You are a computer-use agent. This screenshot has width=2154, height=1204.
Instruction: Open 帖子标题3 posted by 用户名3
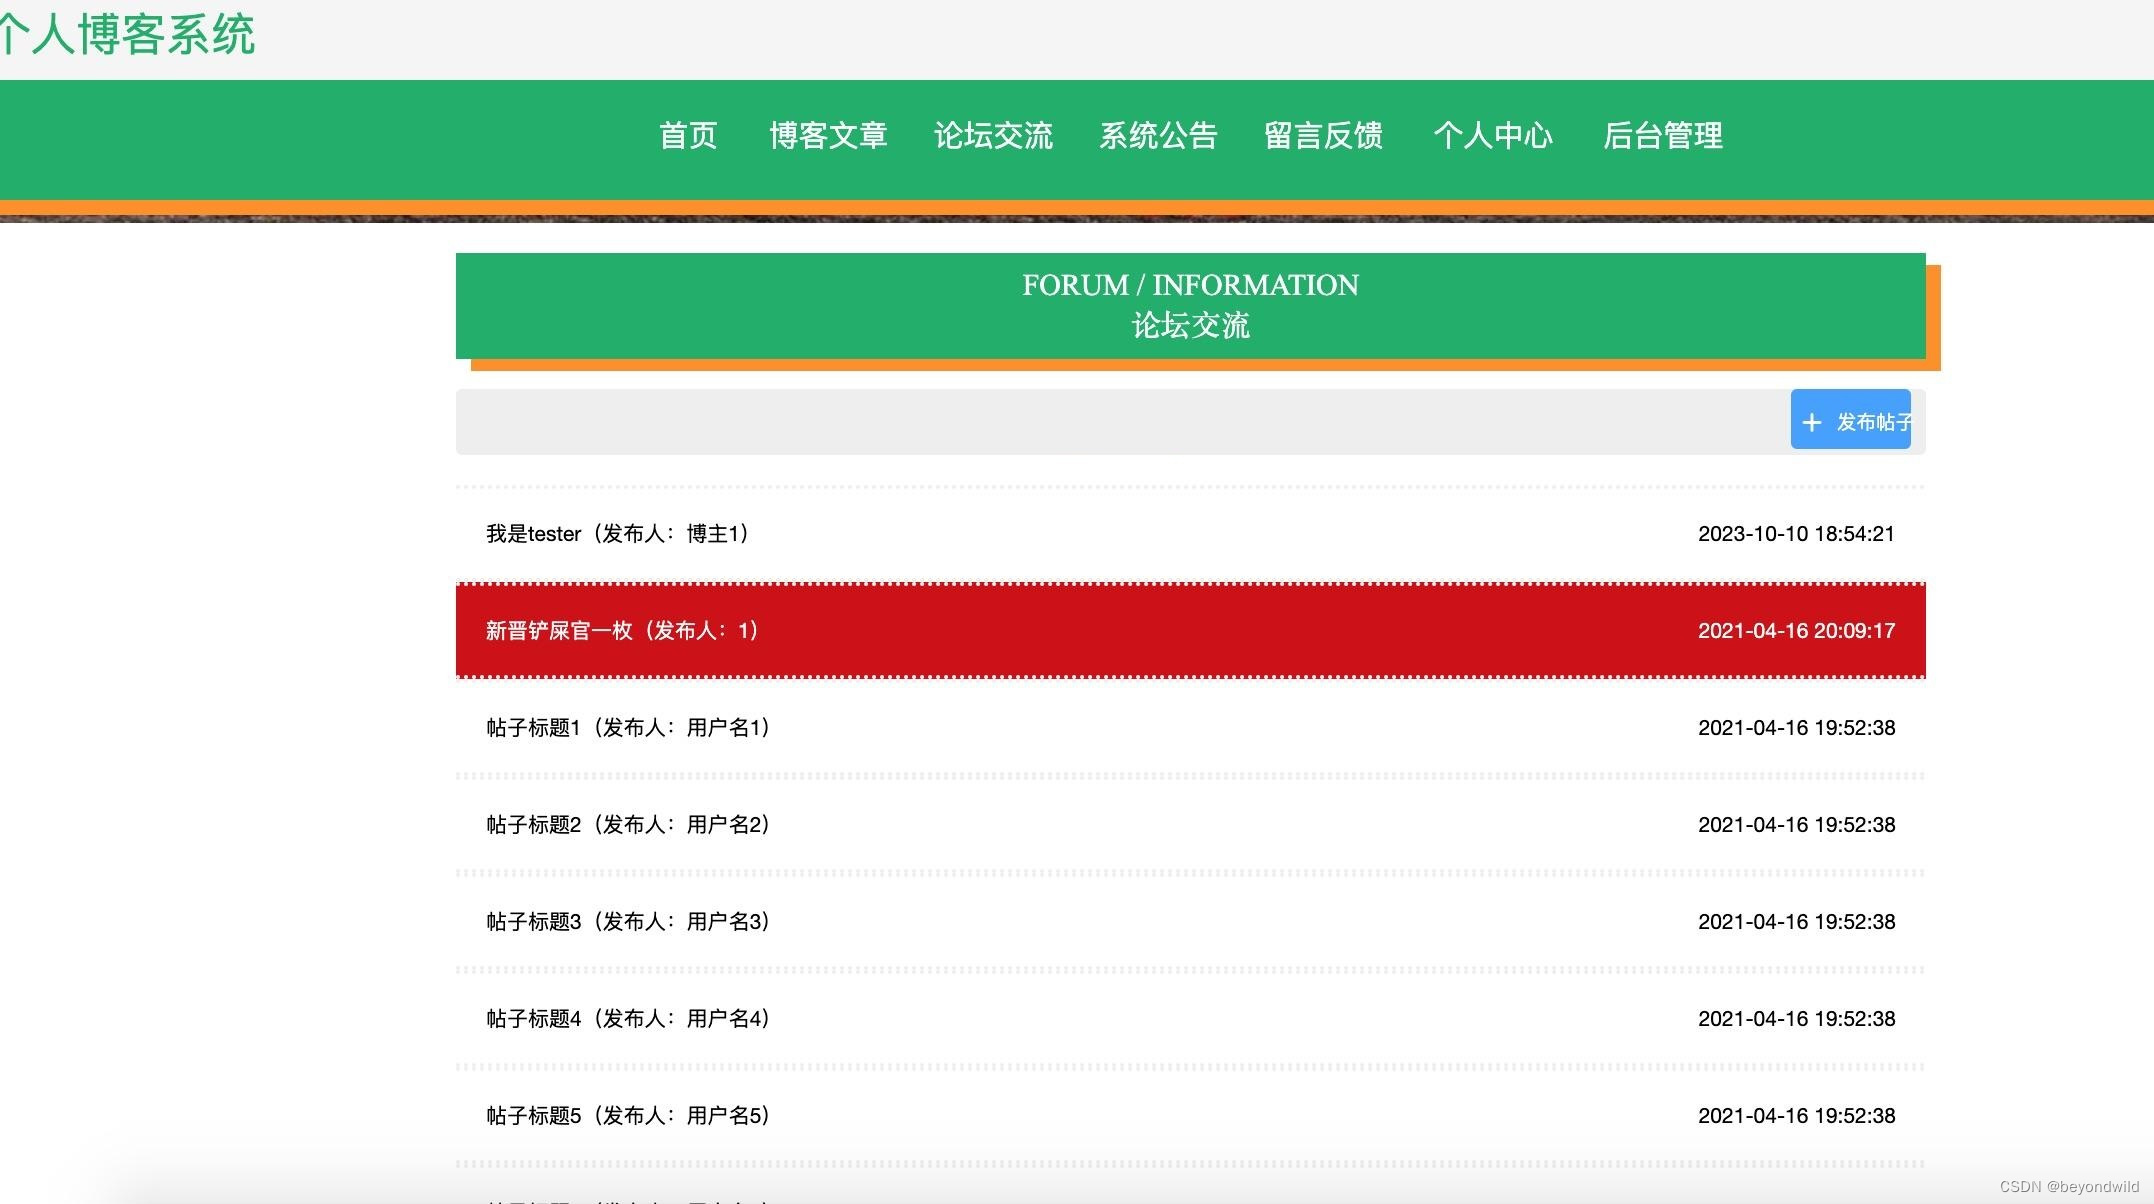(x=625, y=921)
